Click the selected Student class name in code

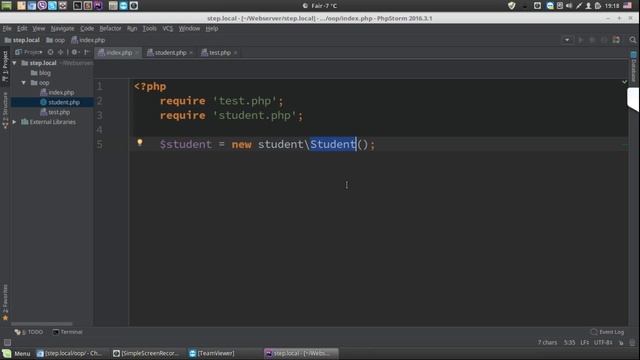333,144
